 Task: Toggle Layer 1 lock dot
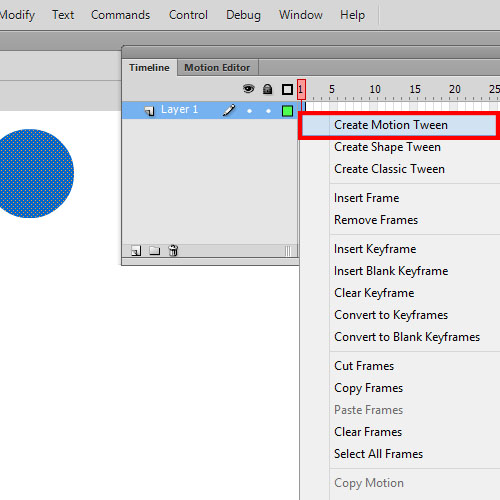tap(268, 111)
